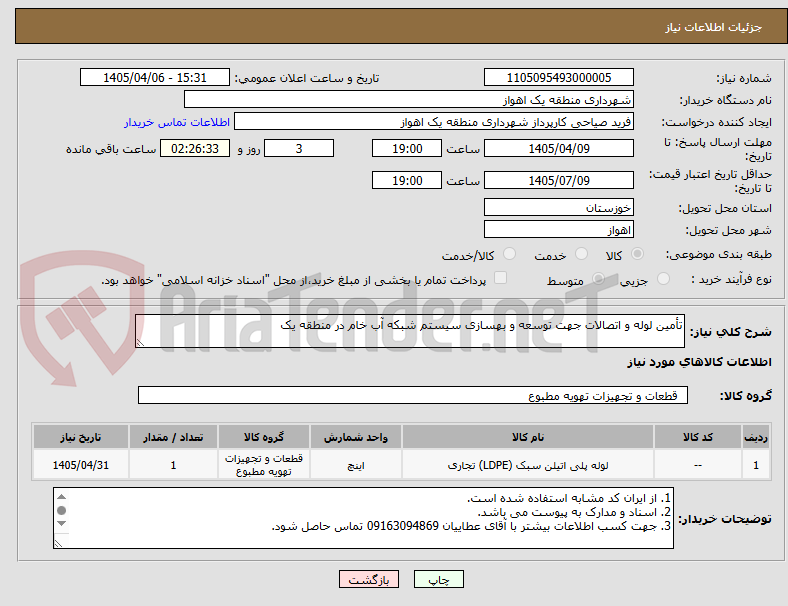Click the response deadline date 1405/04/09

[x=558, y=148]
